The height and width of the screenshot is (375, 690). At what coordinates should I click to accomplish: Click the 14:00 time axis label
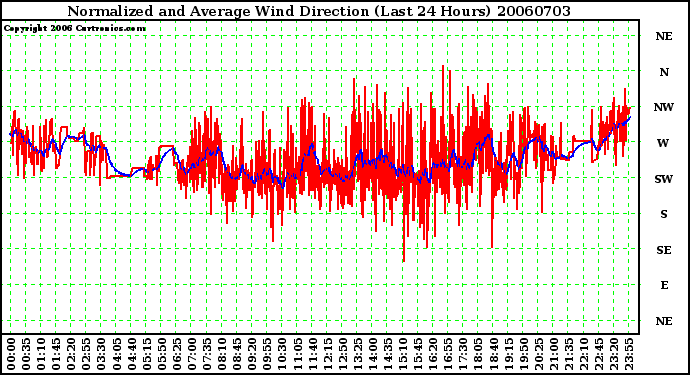click(372, 354)
